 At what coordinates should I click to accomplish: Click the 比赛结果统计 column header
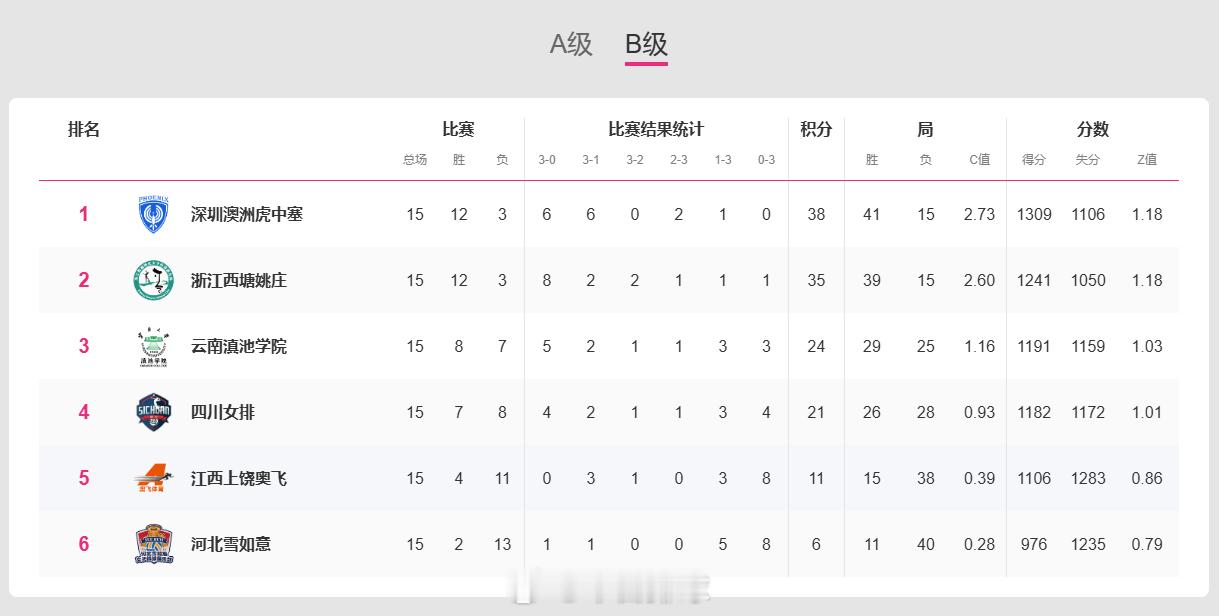(656, 129)
